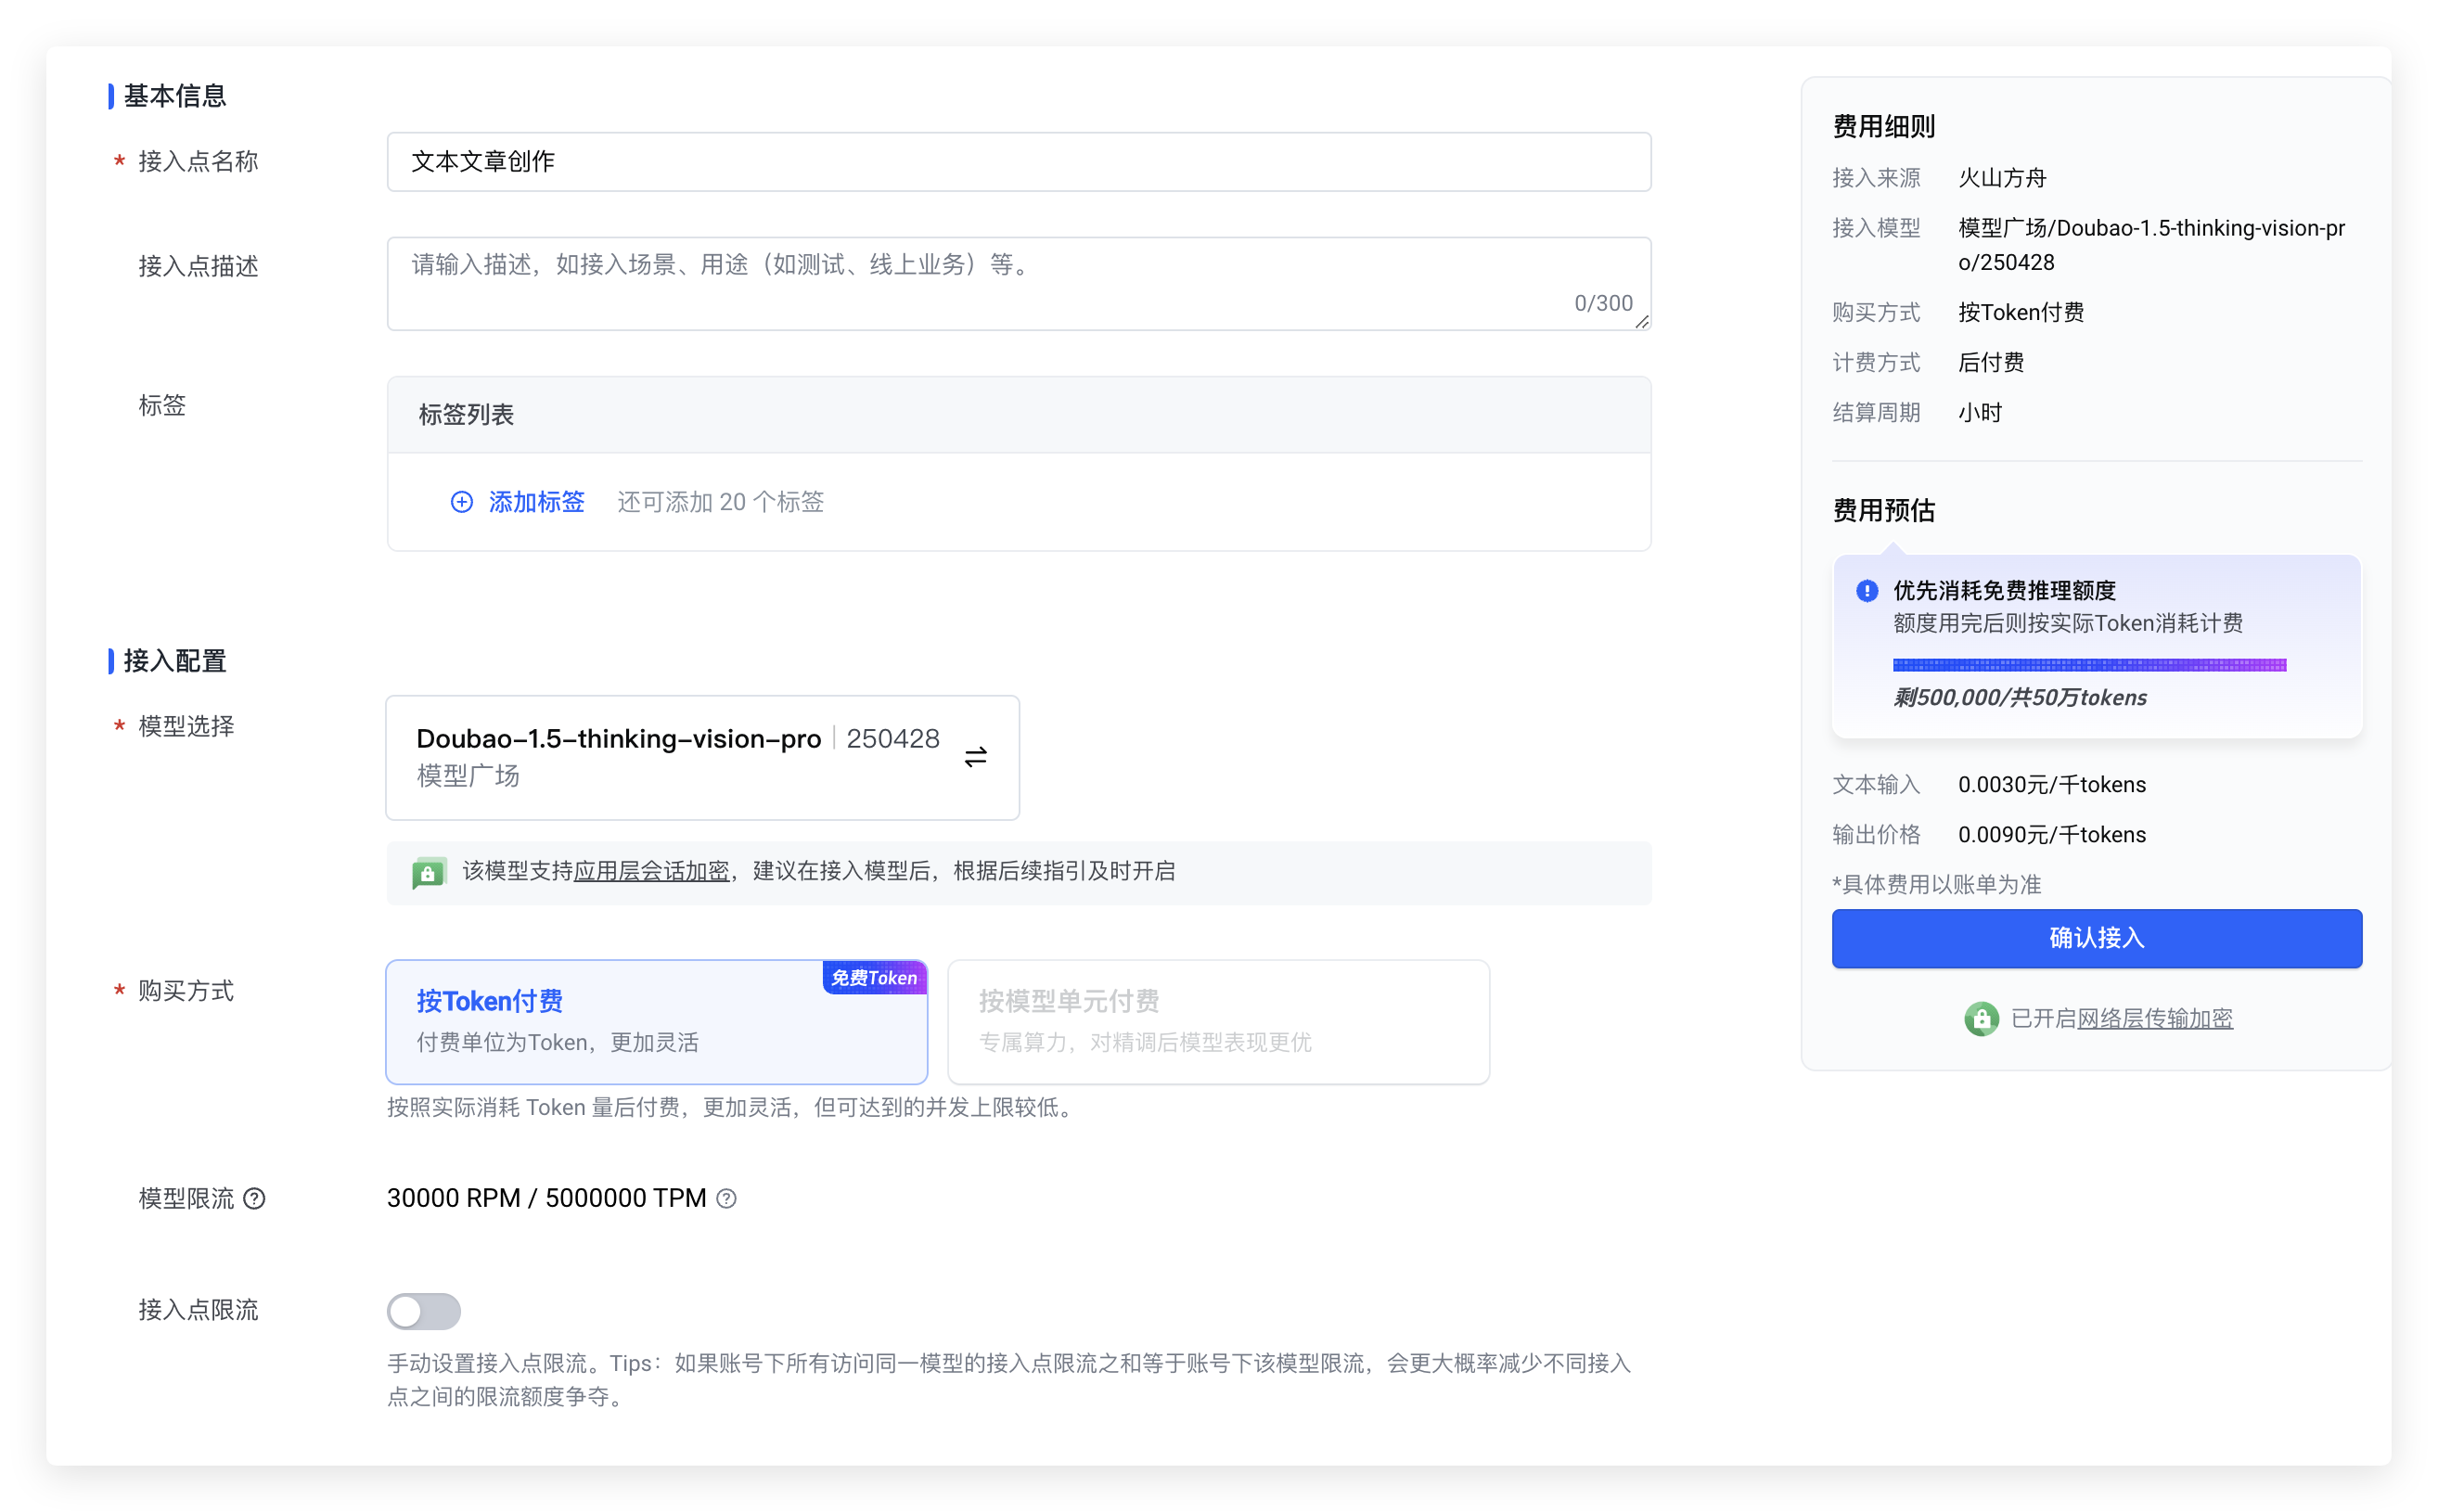Click the green lock icon near 已开启网络层传输加密
The image size is (2438, 1512).
click(1981, 1018)
